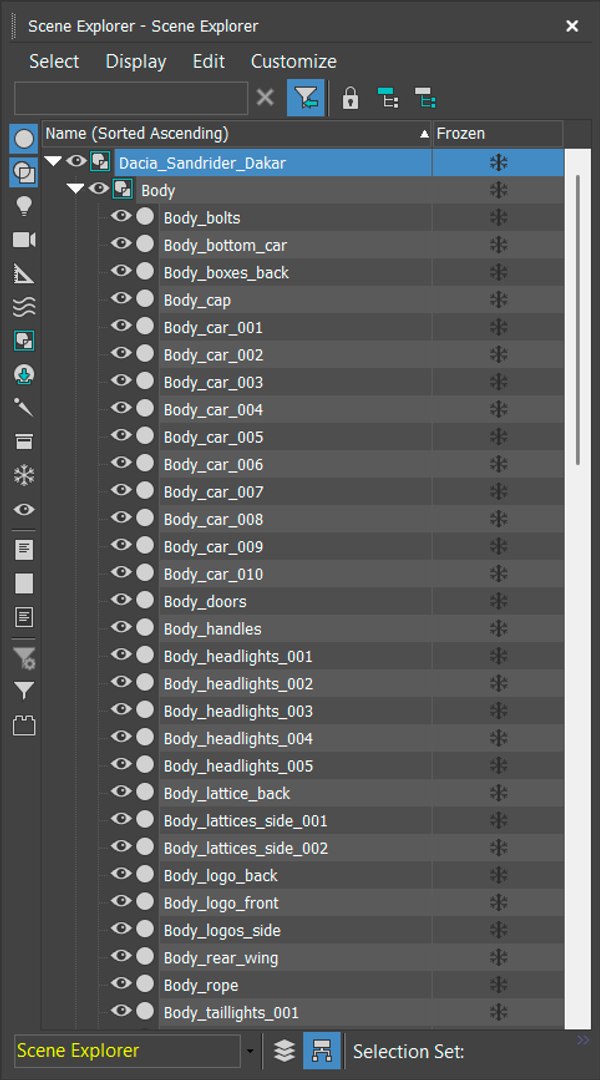Hide Body_bolts using its eye icon
600x1080 pixels.
pos(121,216)
